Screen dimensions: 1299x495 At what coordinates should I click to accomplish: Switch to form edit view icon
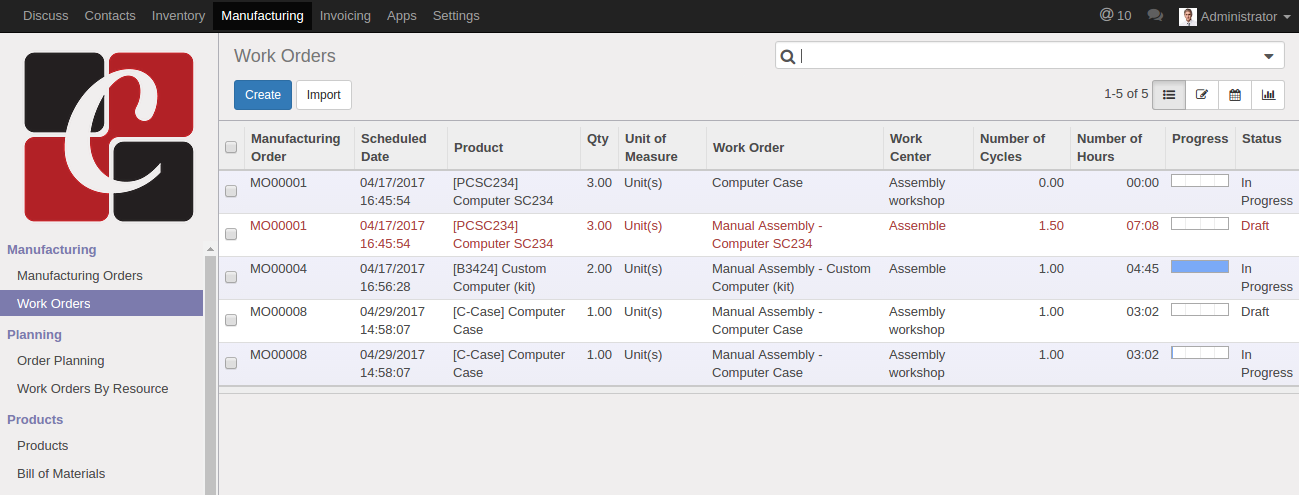click(1202, 95)
